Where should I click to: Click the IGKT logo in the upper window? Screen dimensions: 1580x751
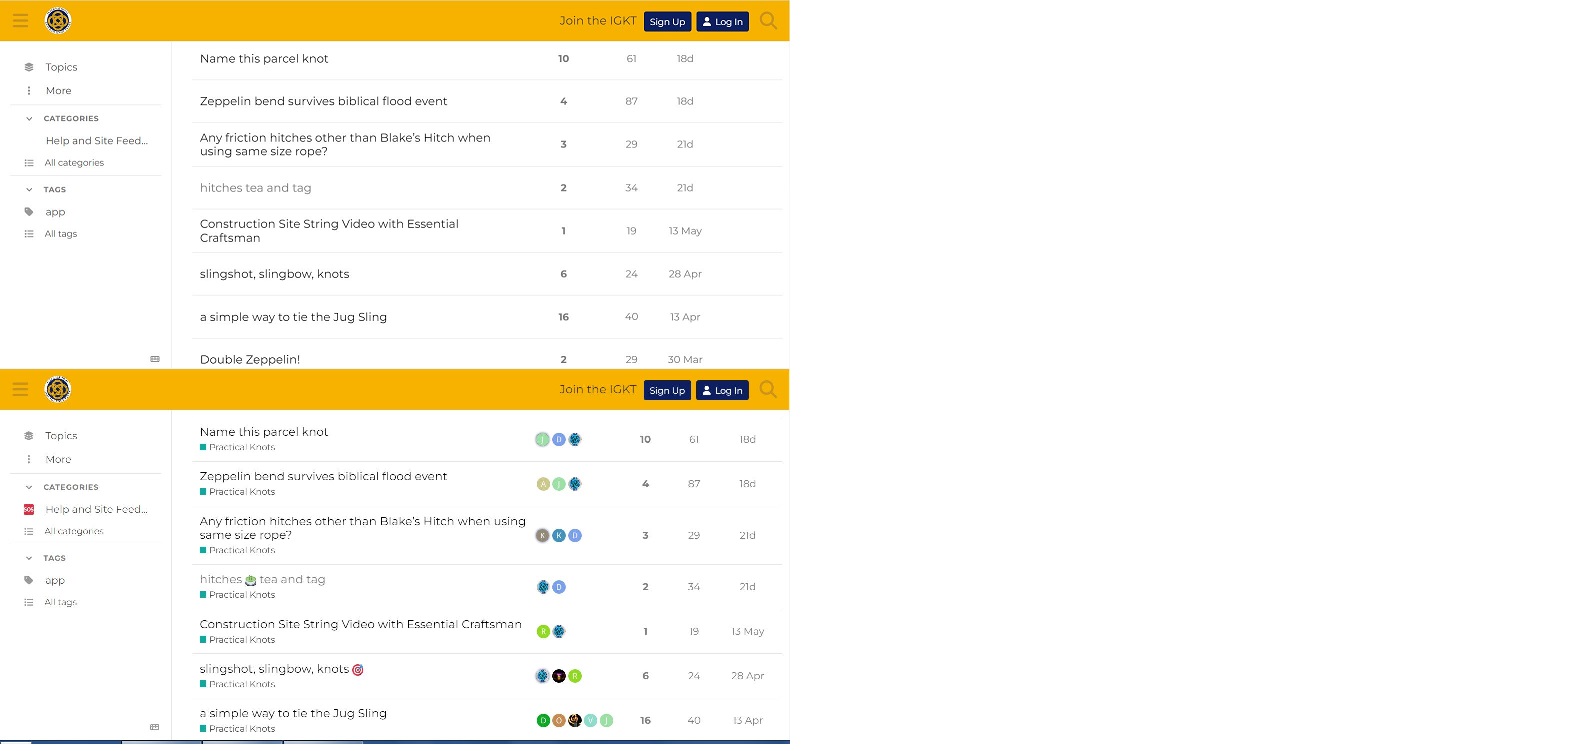coord(58,20)
